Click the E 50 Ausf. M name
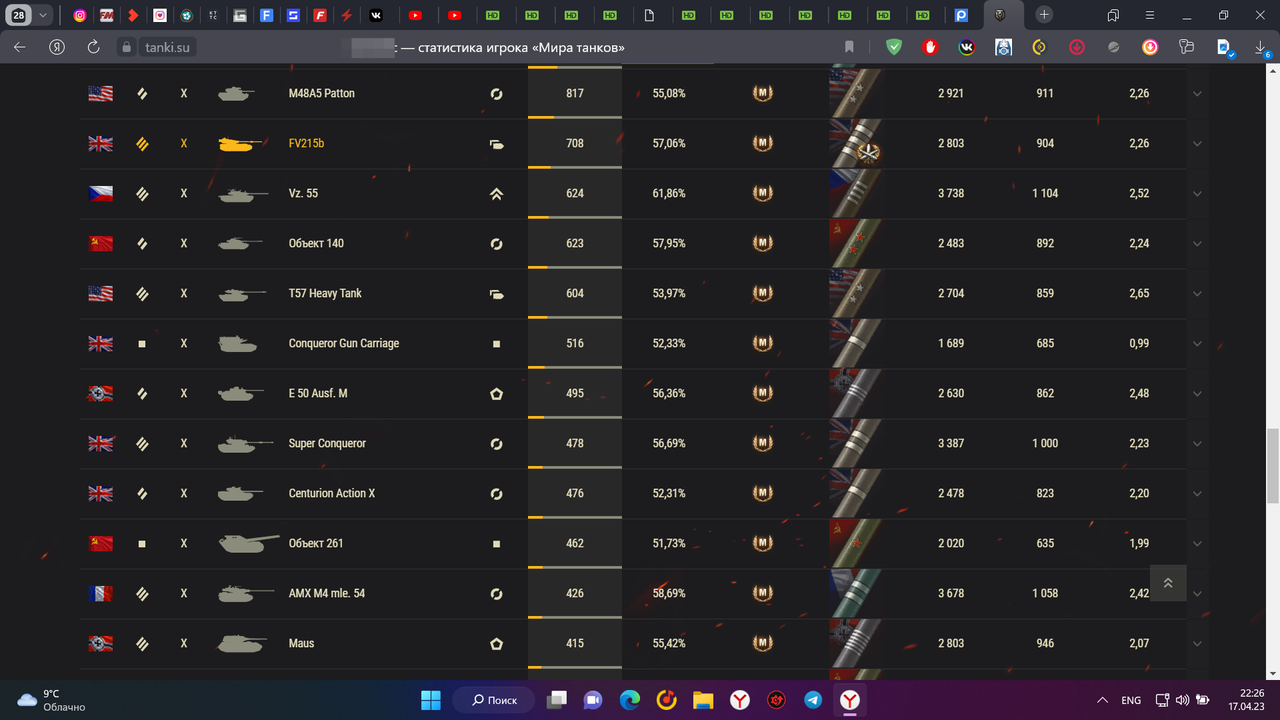This screenshot has width=1280, height=720. tap(317, 393)
